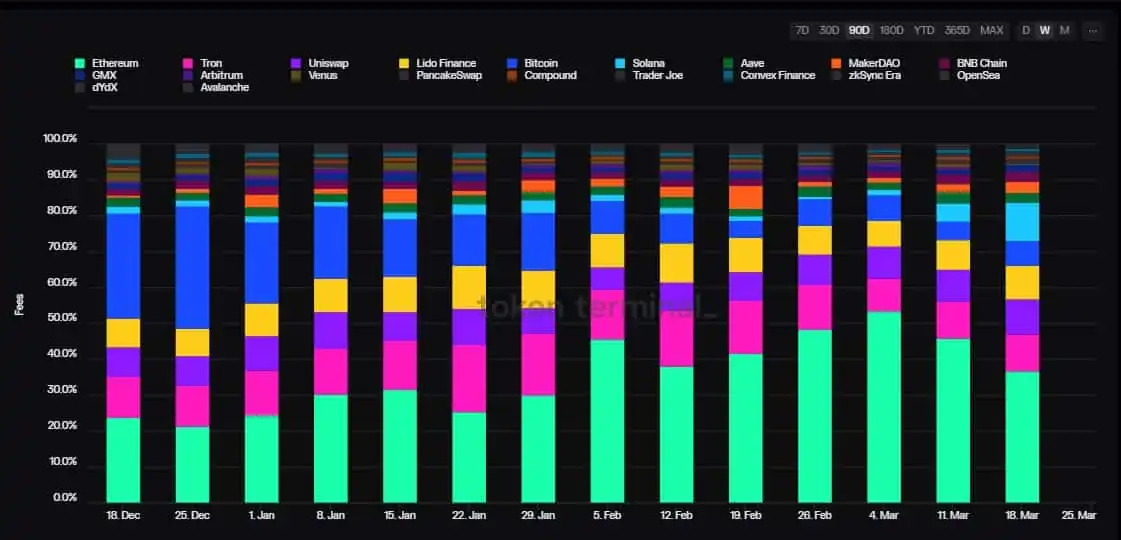Select the 7D time range
The image size is (1121, 540).
point(802,30)
